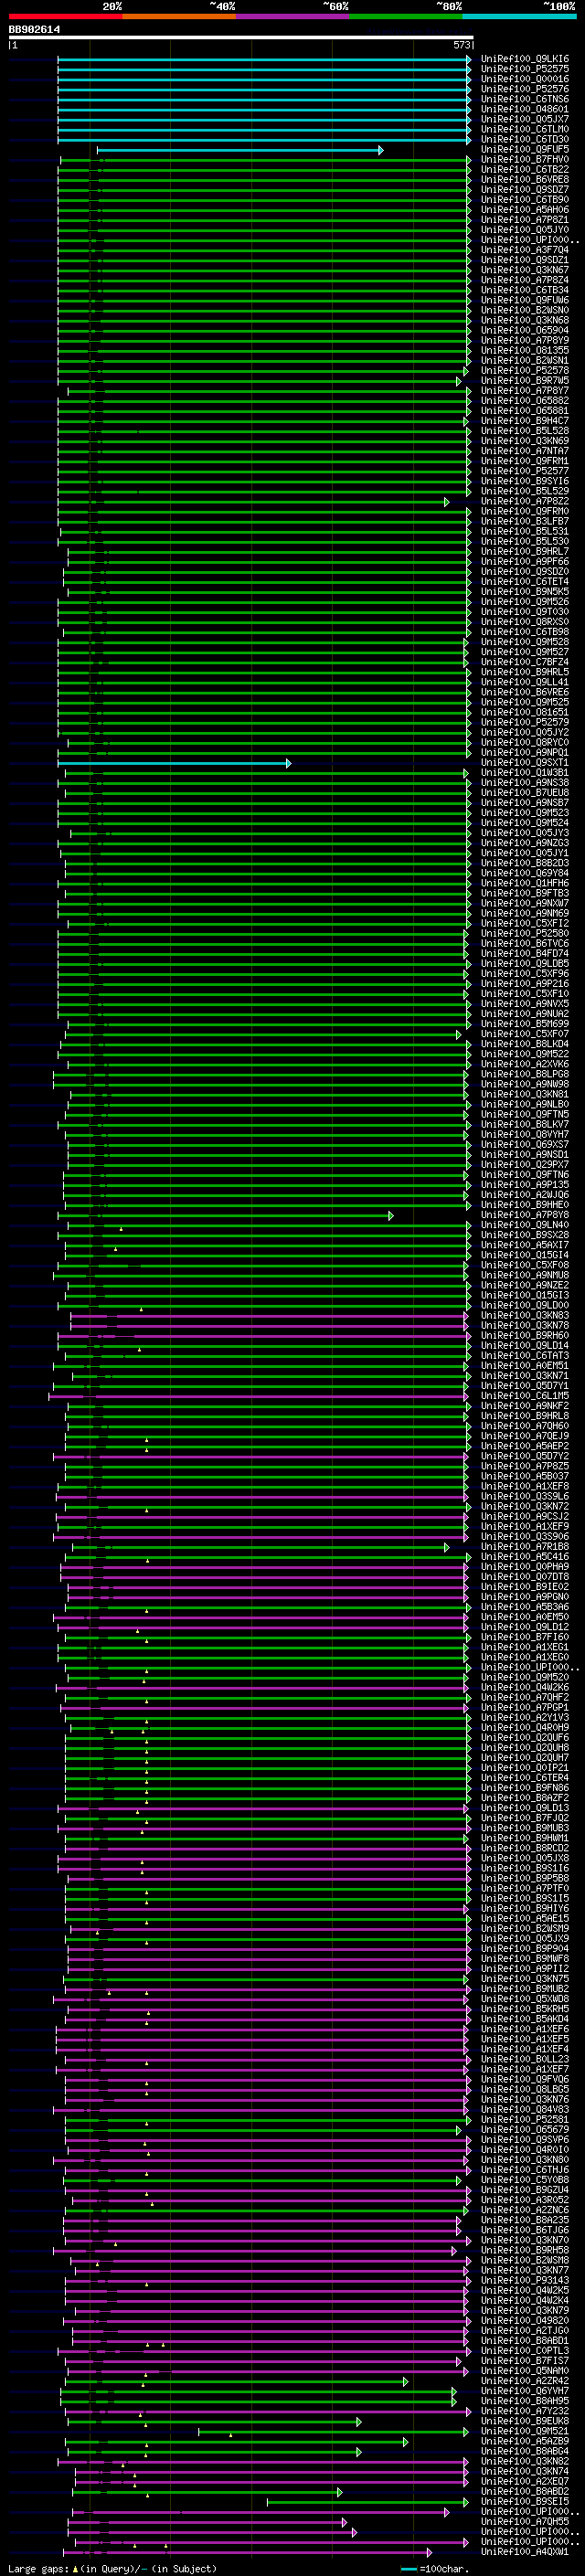Open the UniRef100_O65904 entry
The width and height of the screenshot is (585, 2576).
coord(524,330)
